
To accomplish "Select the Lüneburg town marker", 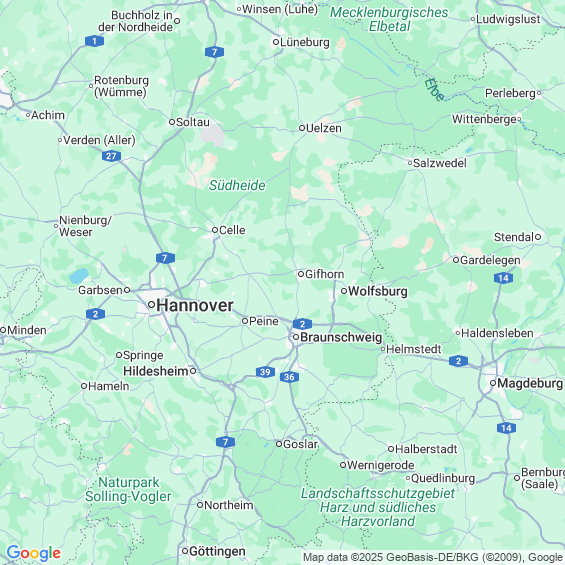I will (x=276, y=42).
